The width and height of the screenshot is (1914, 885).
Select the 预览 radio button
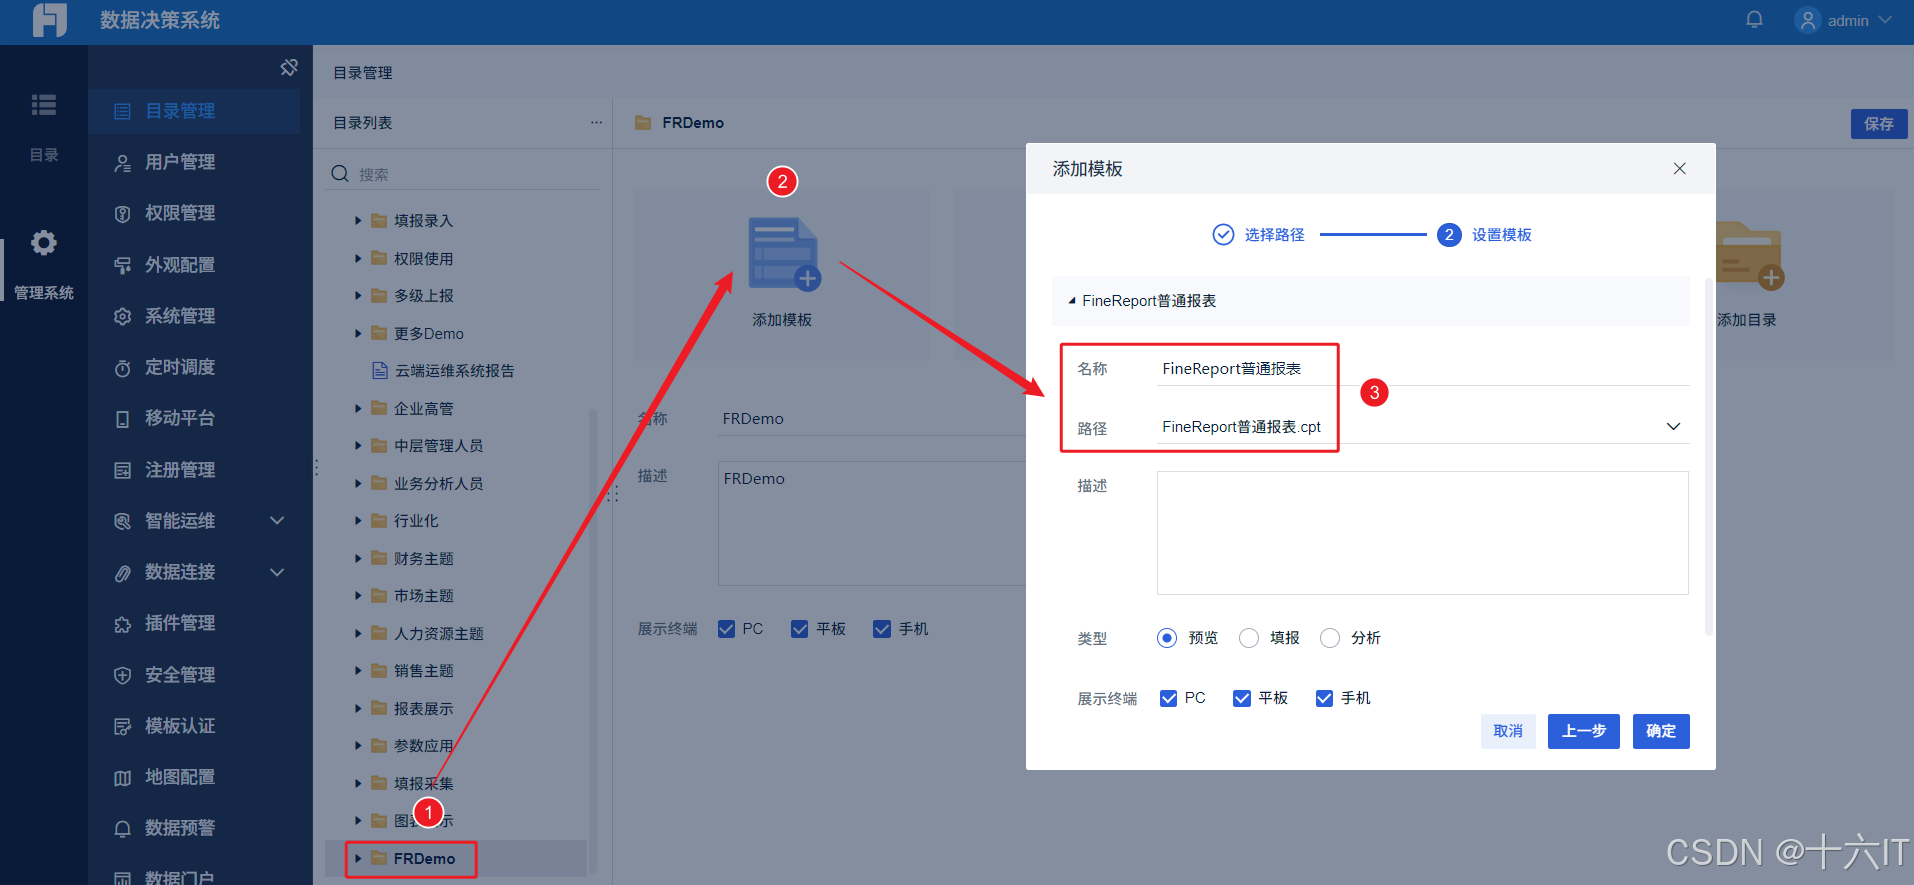pyautogui.click(x=1166, y=638)
